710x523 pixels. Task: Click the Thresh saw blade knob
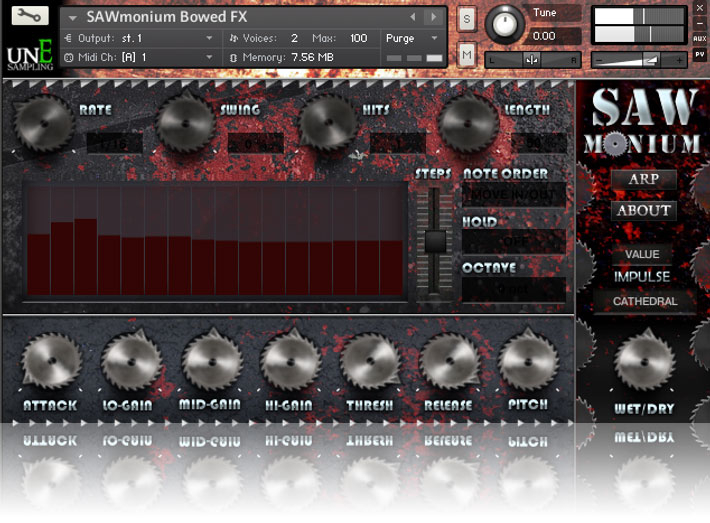[370, 361]
